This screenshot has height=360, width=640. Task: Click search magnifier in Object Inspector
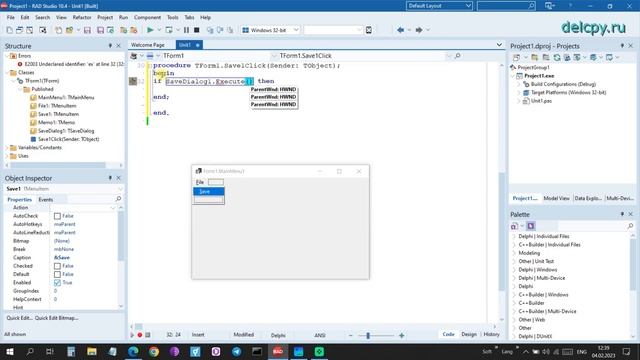118,199
